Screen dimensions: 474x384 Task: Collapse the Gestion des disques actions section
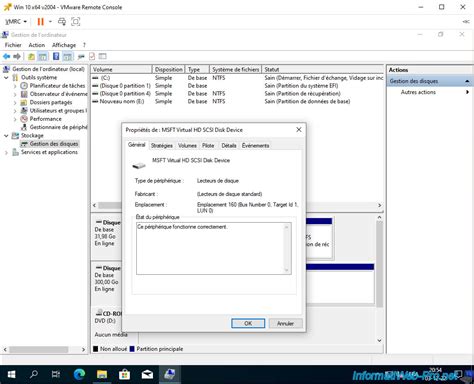click(x=467, y=81)
